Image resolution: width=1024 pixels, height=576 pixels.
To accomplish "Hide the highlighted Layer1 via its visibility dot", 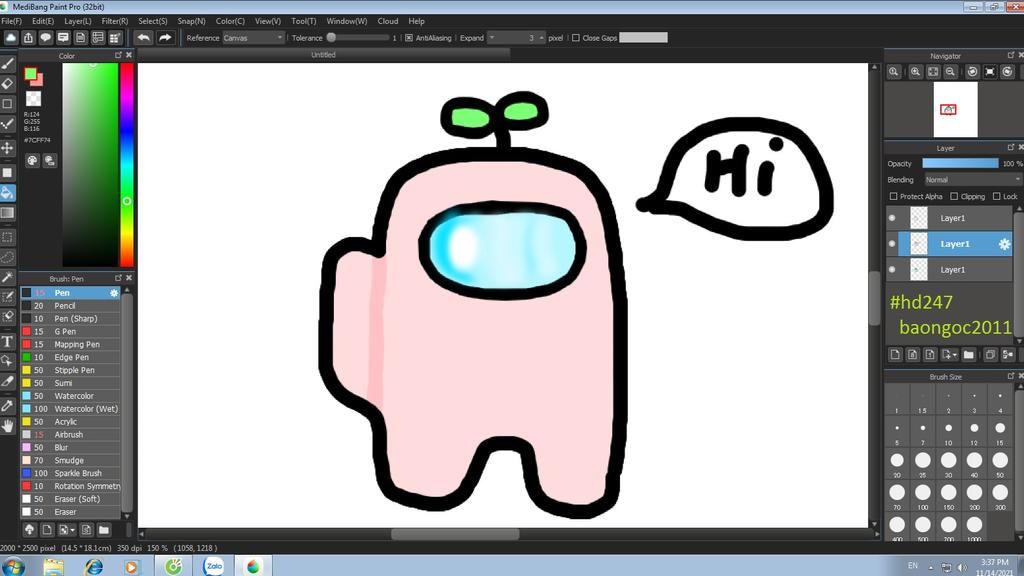I will [892, 244].
